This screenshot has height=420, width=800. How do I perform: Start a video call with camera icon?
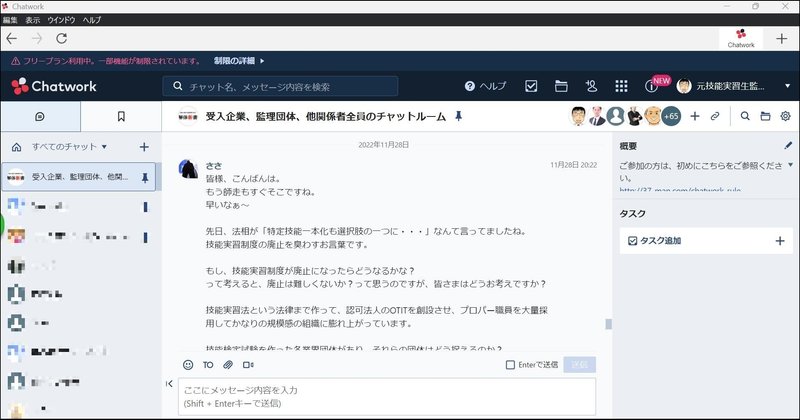[248, 365]
